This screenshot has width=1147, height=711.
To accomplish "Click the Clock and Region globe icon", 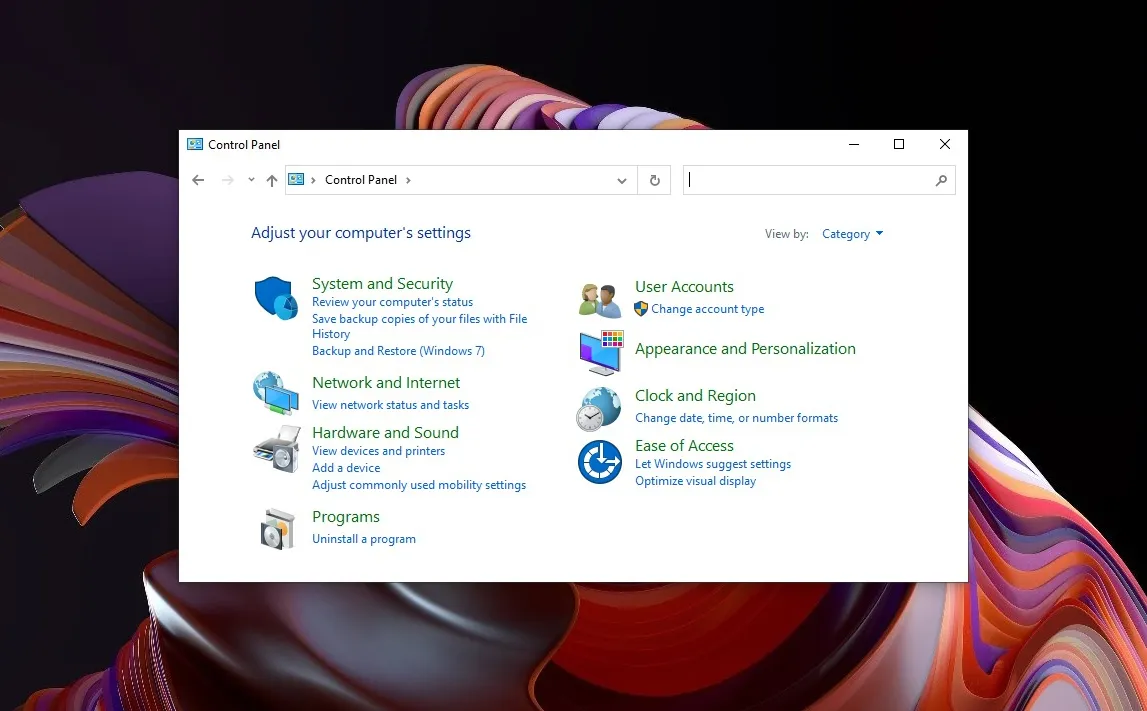I will pyautogui.click(x=599, y=408).
